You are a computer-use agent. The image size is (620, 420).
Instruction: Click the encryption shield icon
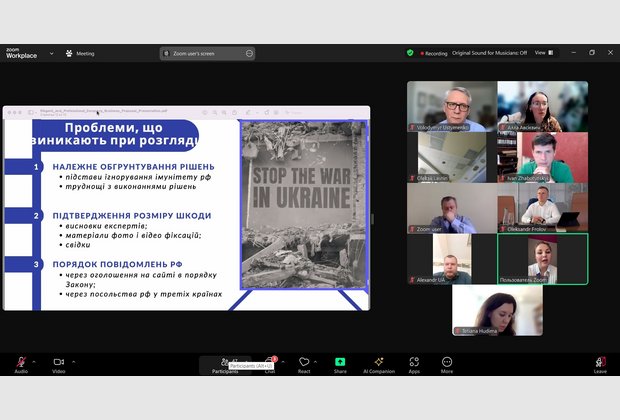410,53
